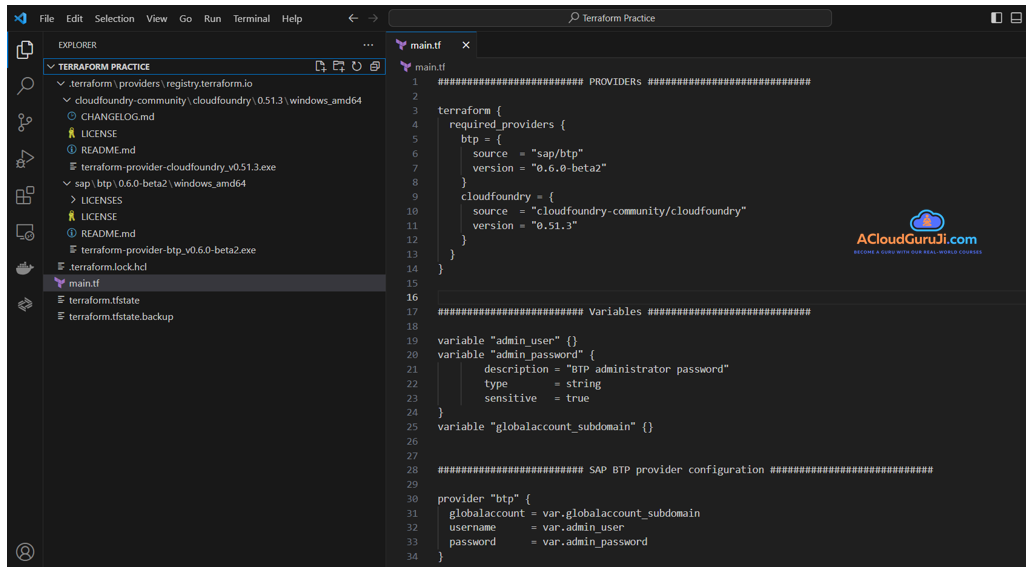Image resolution: width=1026 pixels, height=573 pixels.
Task: Open the Search view in activity bar
Action: pyautogui.click(x=25, y=86)
